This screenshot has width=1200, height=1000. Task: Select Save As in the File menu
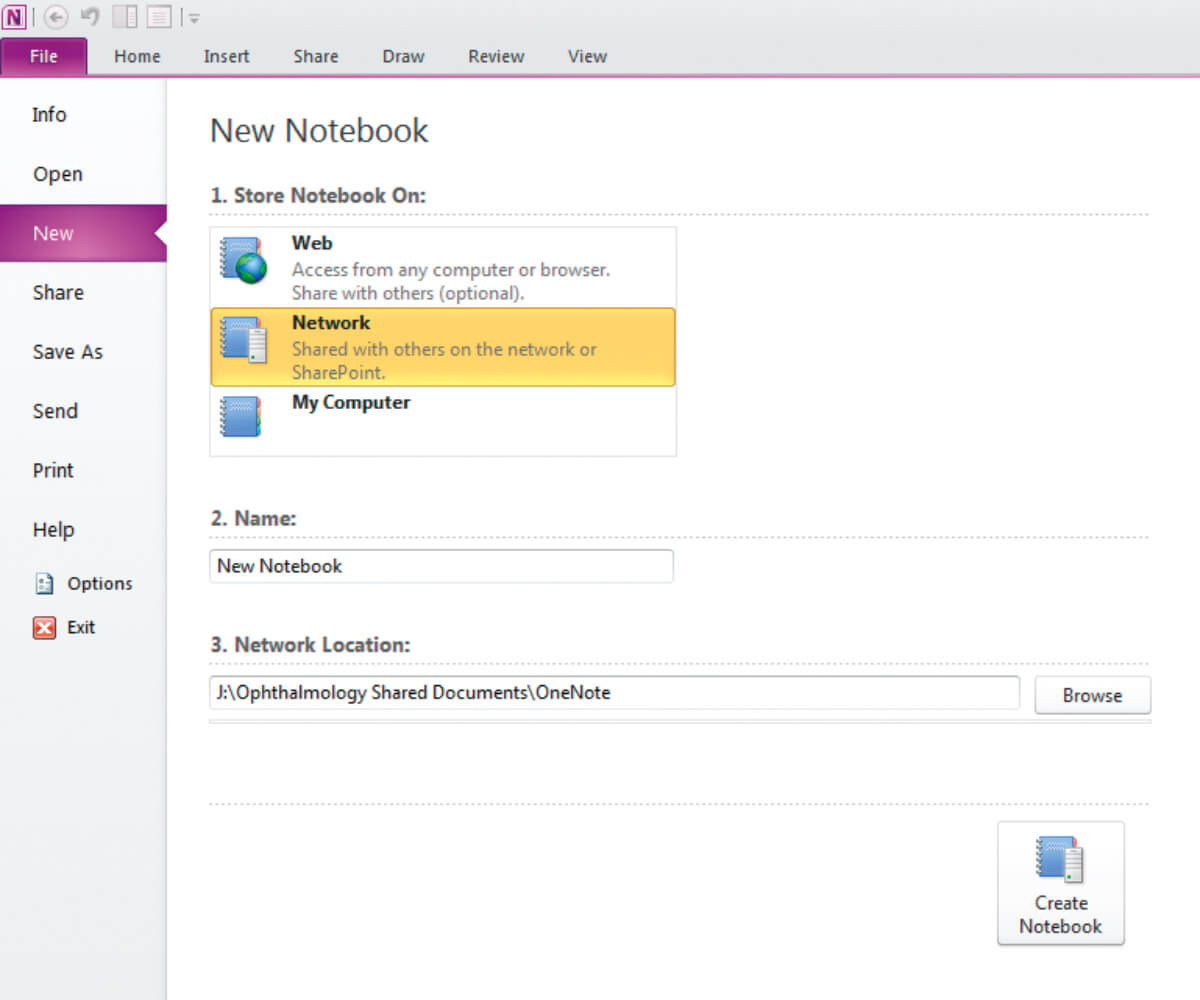[67, 352]
